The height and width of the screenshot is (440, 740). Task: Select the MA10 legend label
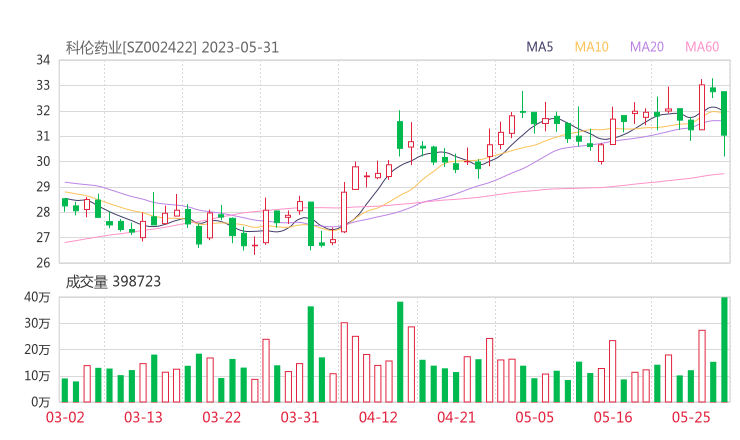click(591, 47)
